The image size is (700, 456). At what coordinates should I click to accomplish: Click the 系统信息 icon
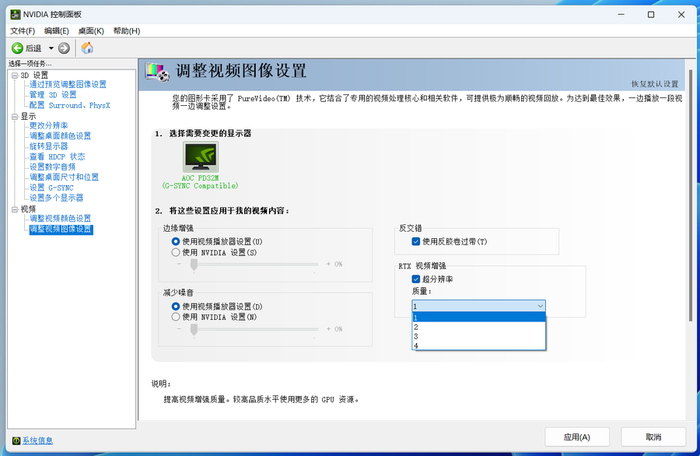[x=16, y=441]
